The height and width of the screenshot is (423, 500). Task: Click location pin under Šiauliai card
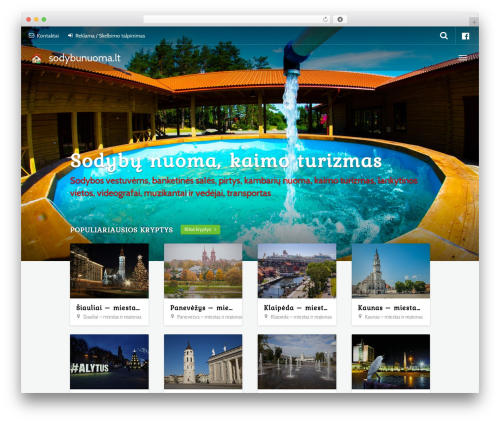pyautogui.click(x=78, y=316)
